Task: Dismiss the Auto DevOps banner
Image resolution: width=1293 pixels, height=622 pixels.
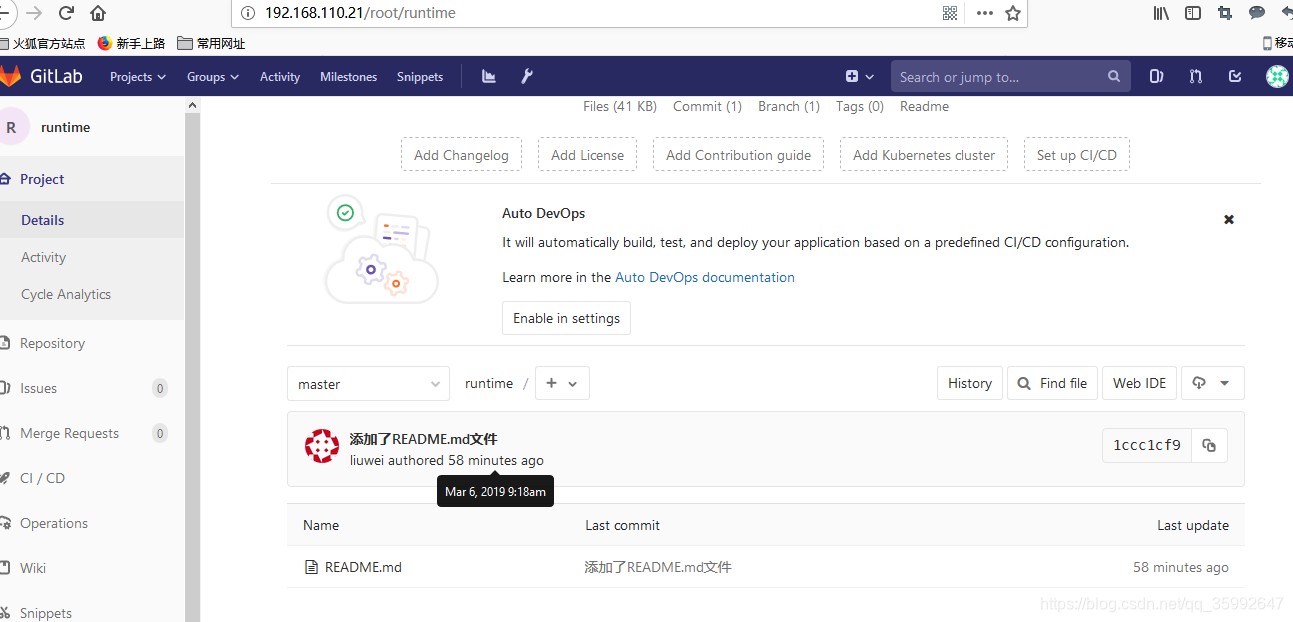Action: pos(1229,219)
